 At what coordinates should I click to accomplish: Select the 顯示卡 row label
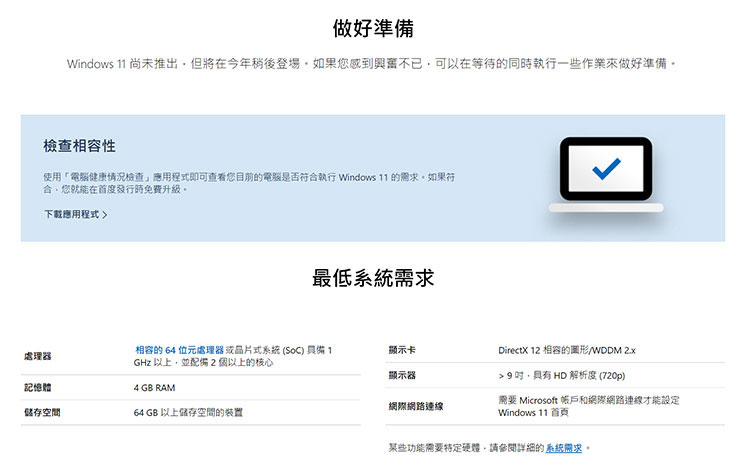coord(402,350)
